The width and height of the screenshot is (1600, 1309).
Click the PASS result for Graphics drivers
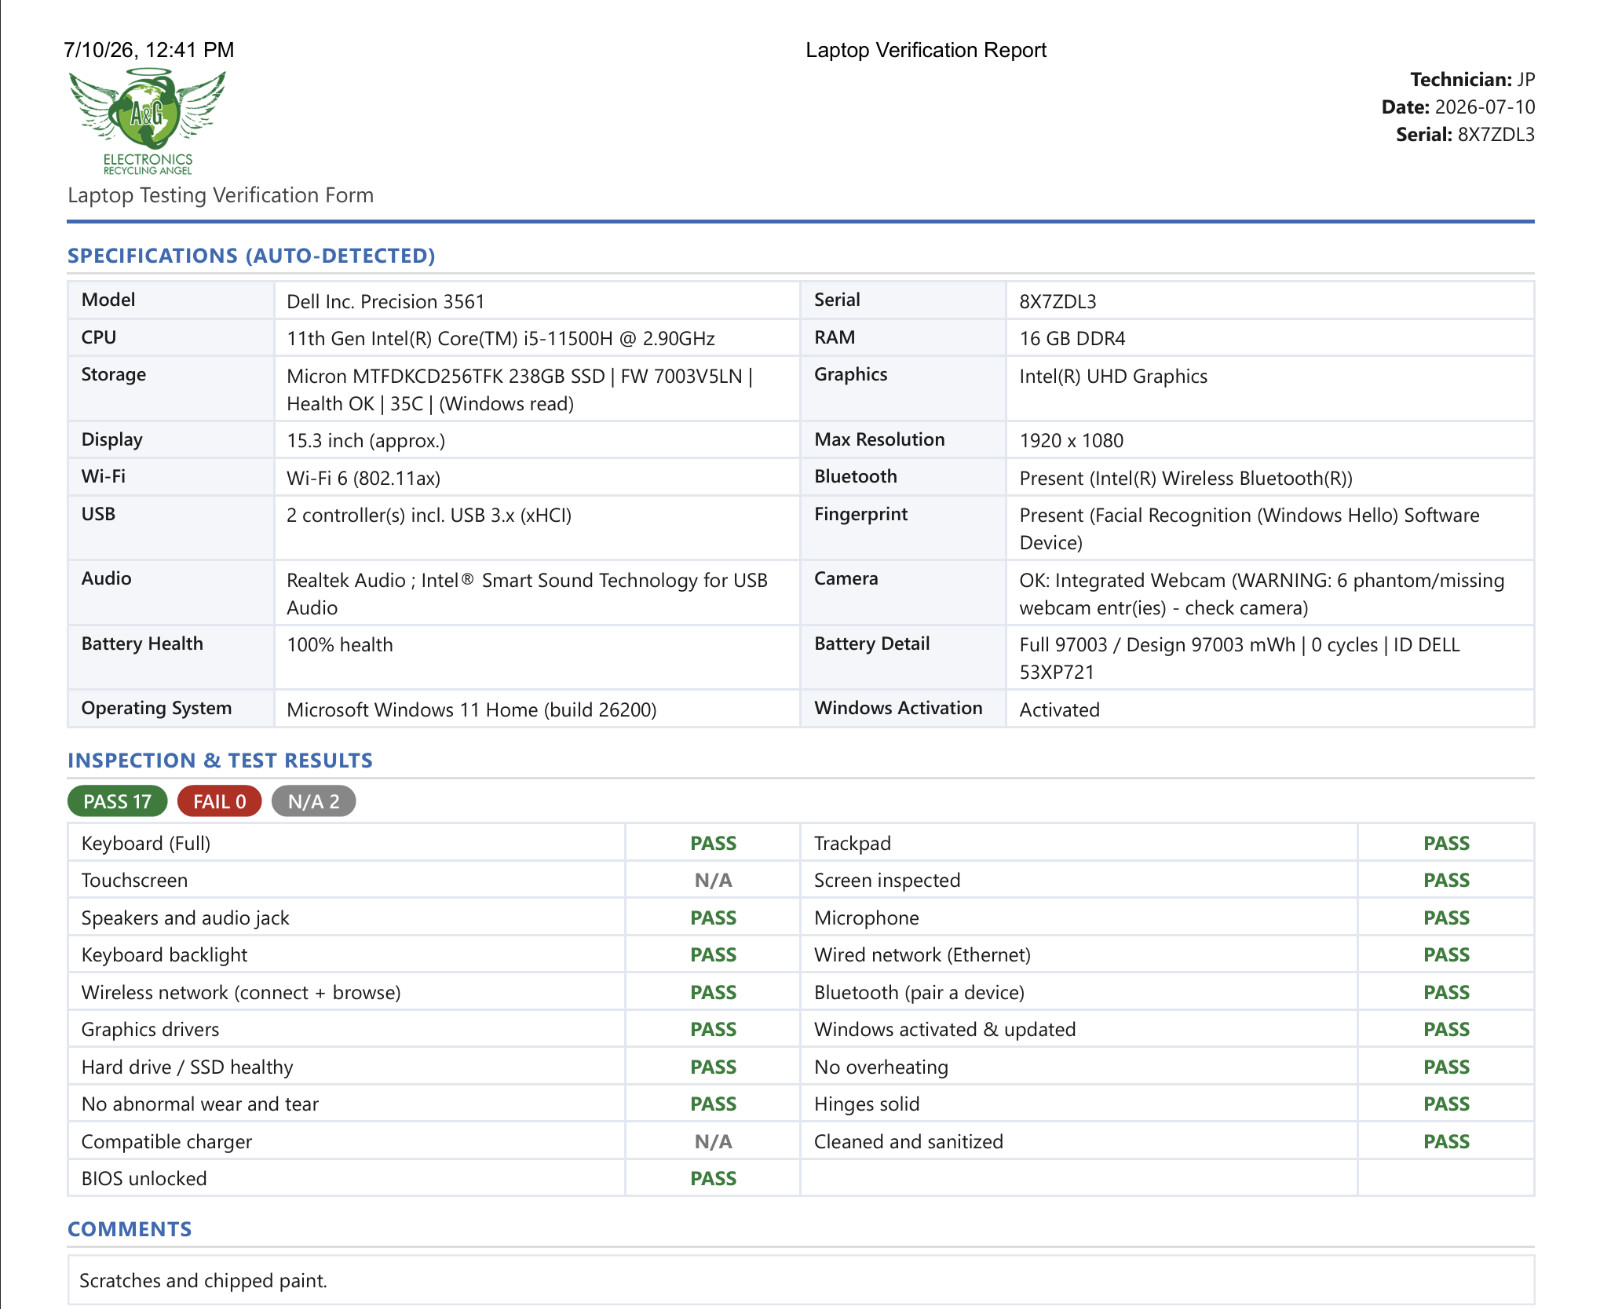coord(713,1029)
